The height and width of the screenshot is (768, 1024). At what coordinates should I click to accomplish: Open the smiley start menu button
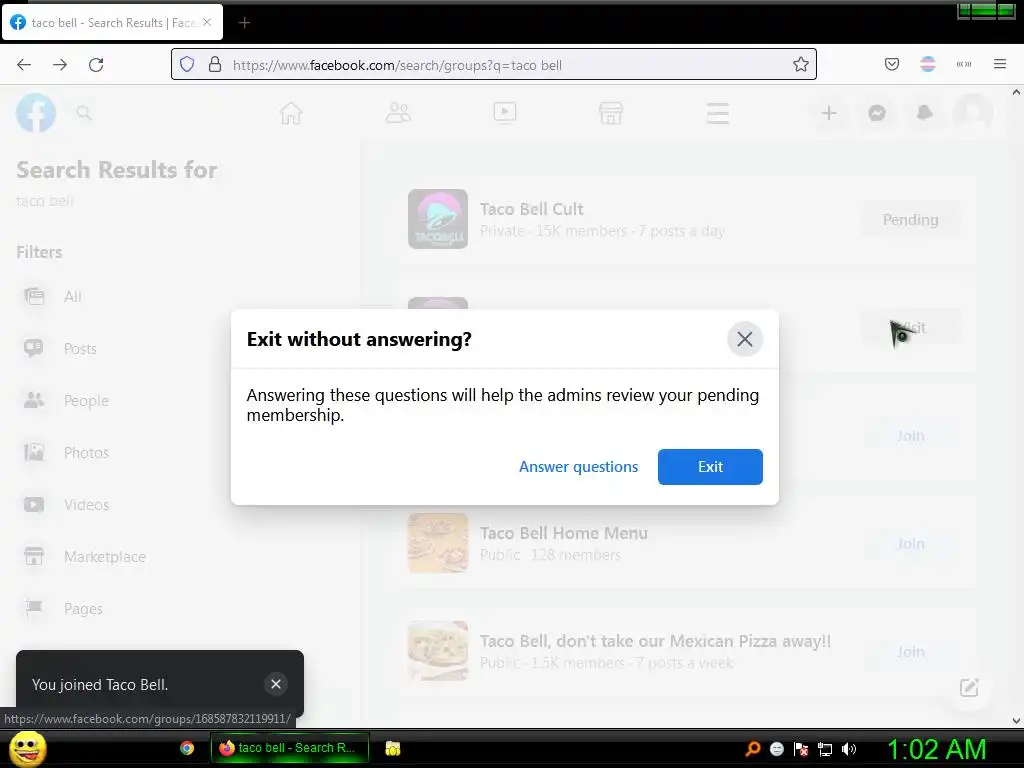click(28, 748)
